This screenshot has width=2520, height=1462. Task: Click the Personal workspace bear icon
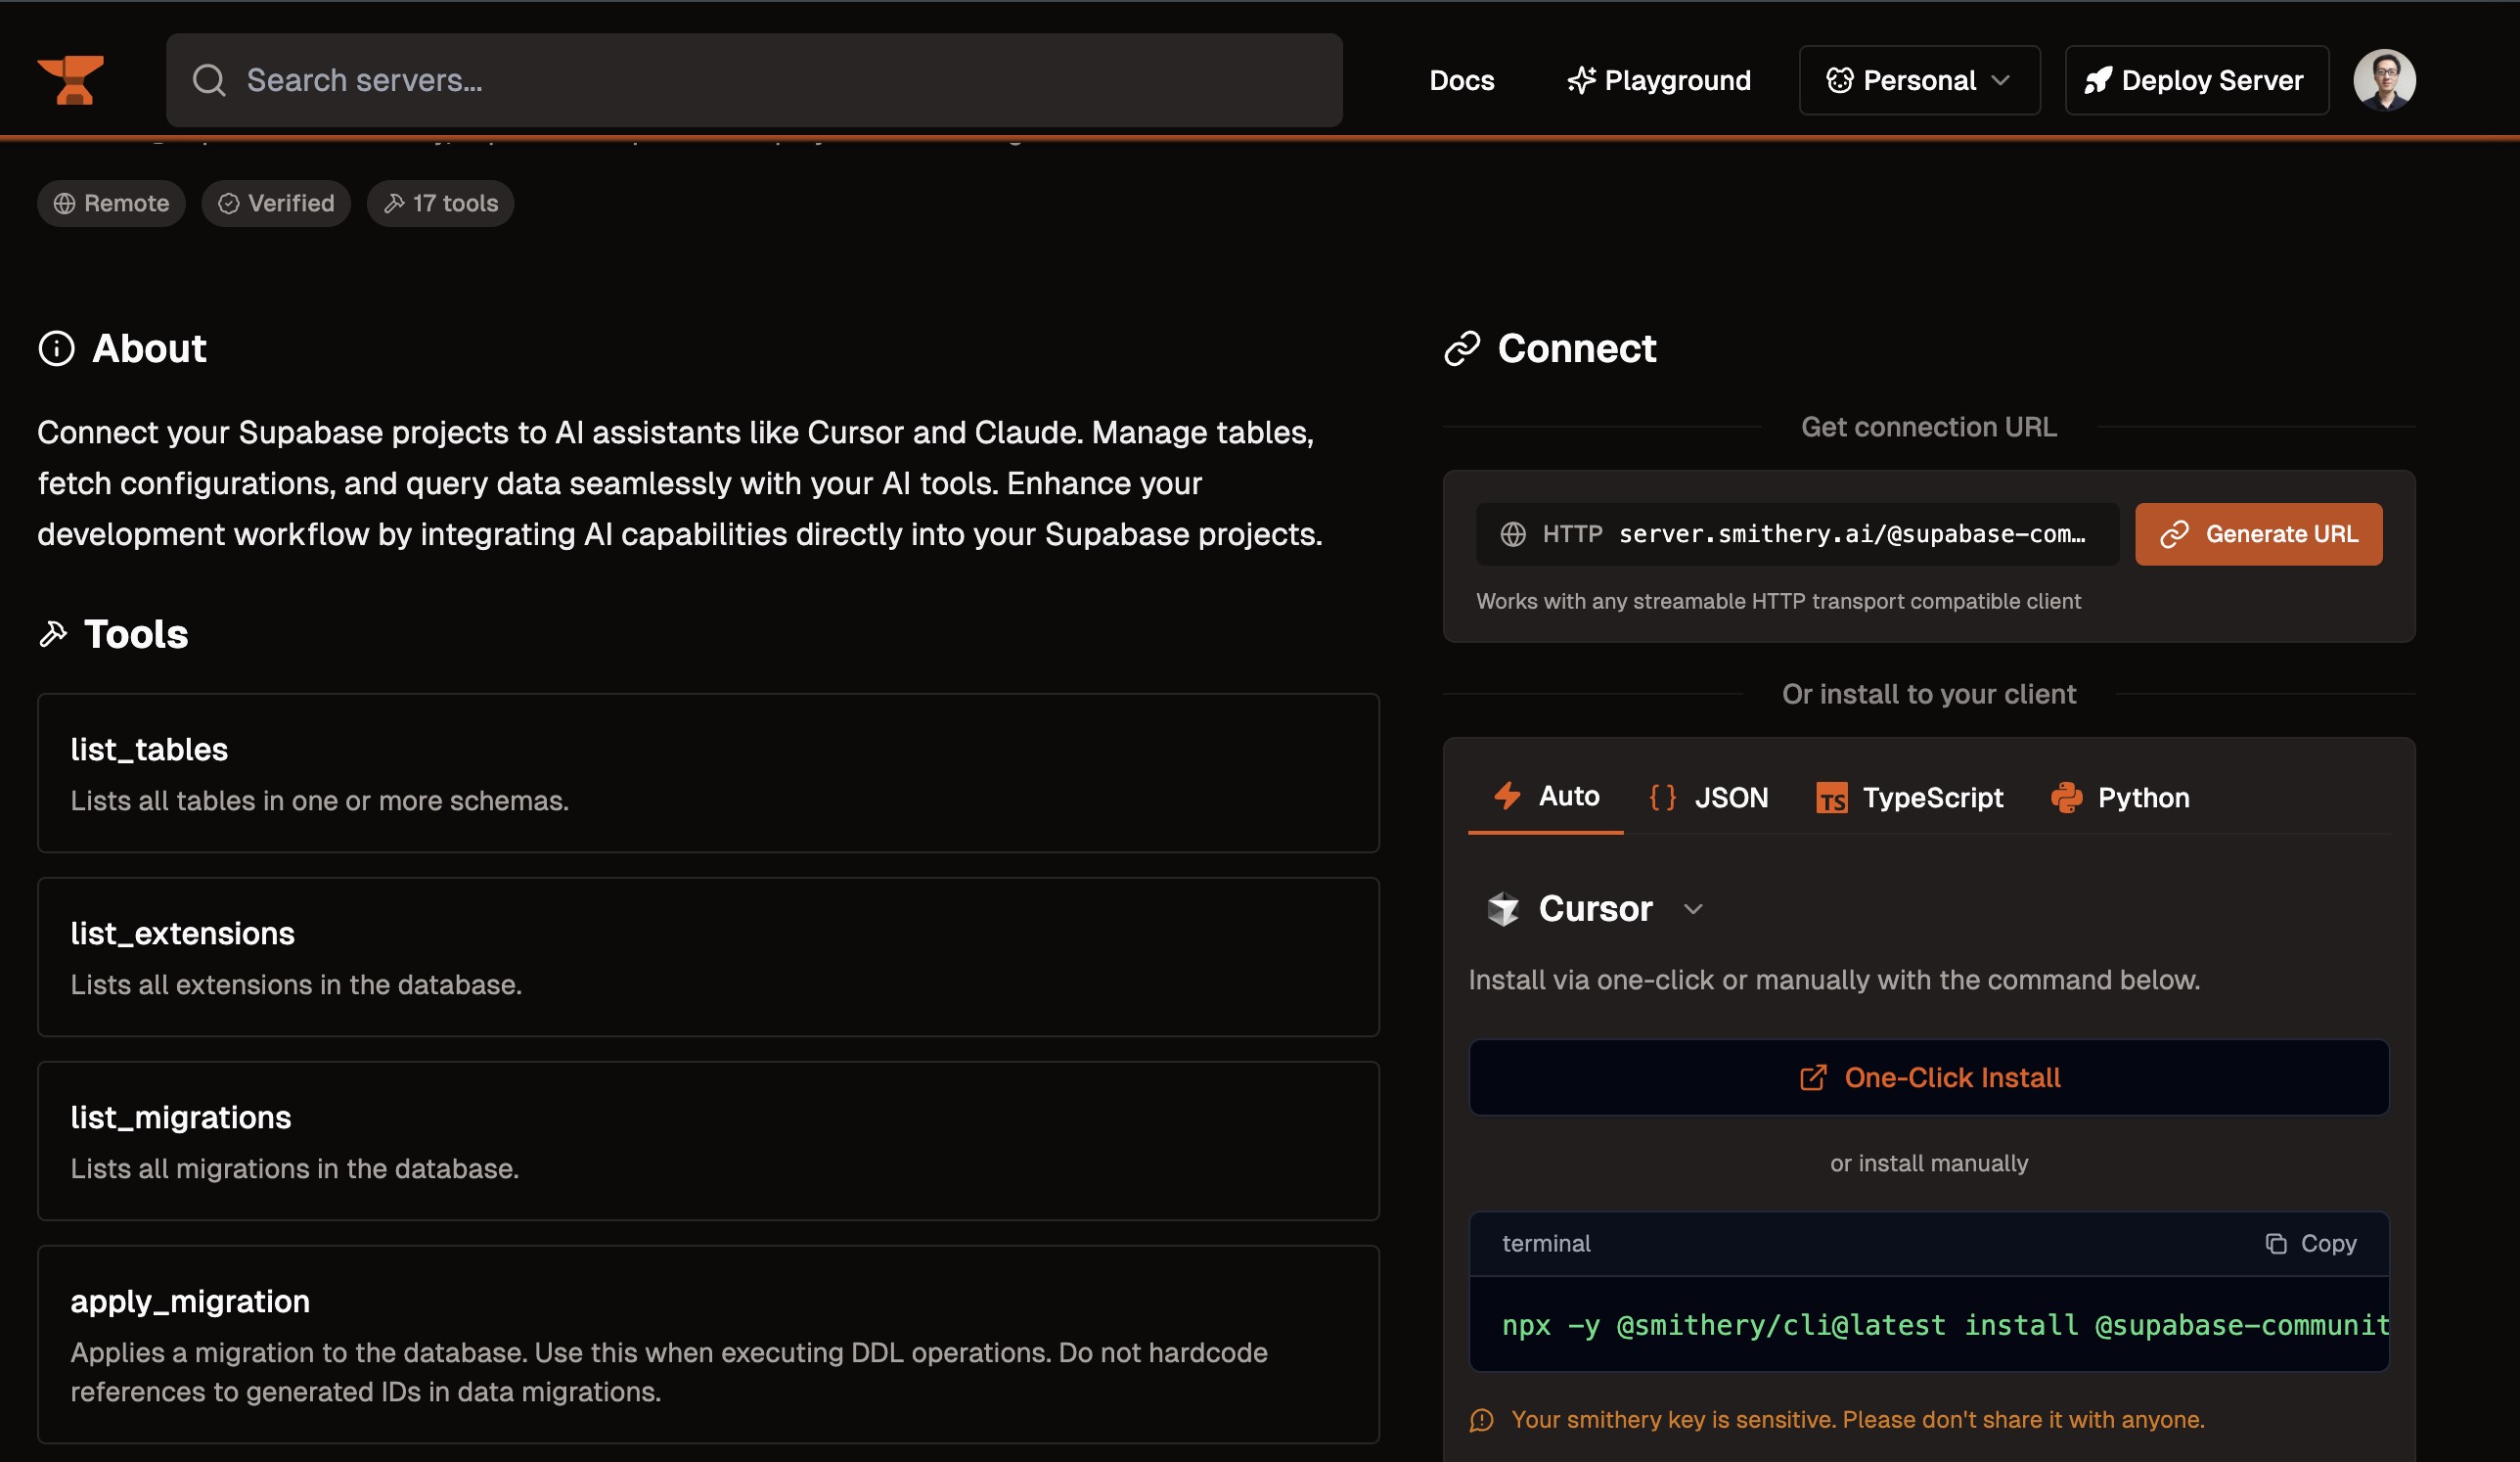click(1839, 80)
